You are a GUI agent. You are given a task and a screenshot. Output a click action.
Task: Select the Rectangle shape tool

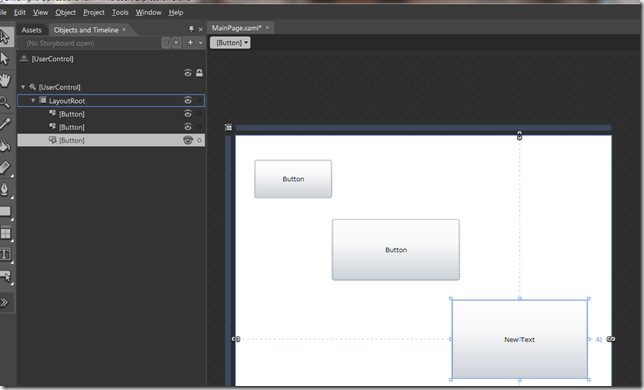5,211
